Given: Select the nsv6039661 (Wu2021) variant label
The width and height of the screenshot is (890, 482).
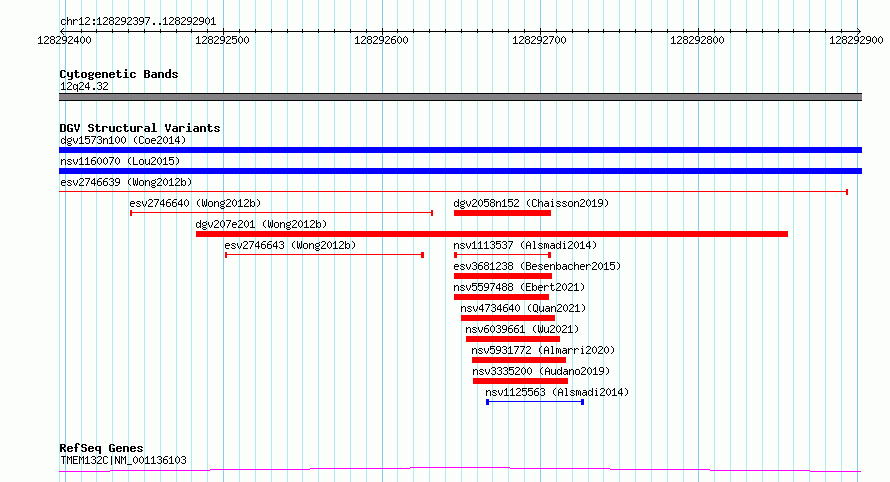Looking at the screenshot, I should (522, 329).
